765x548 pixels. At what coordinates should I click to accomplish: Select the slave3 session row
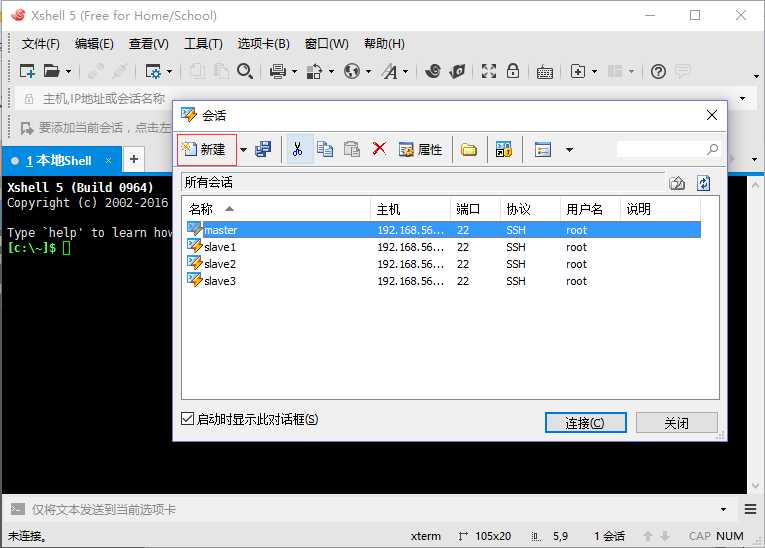[443, 281]
